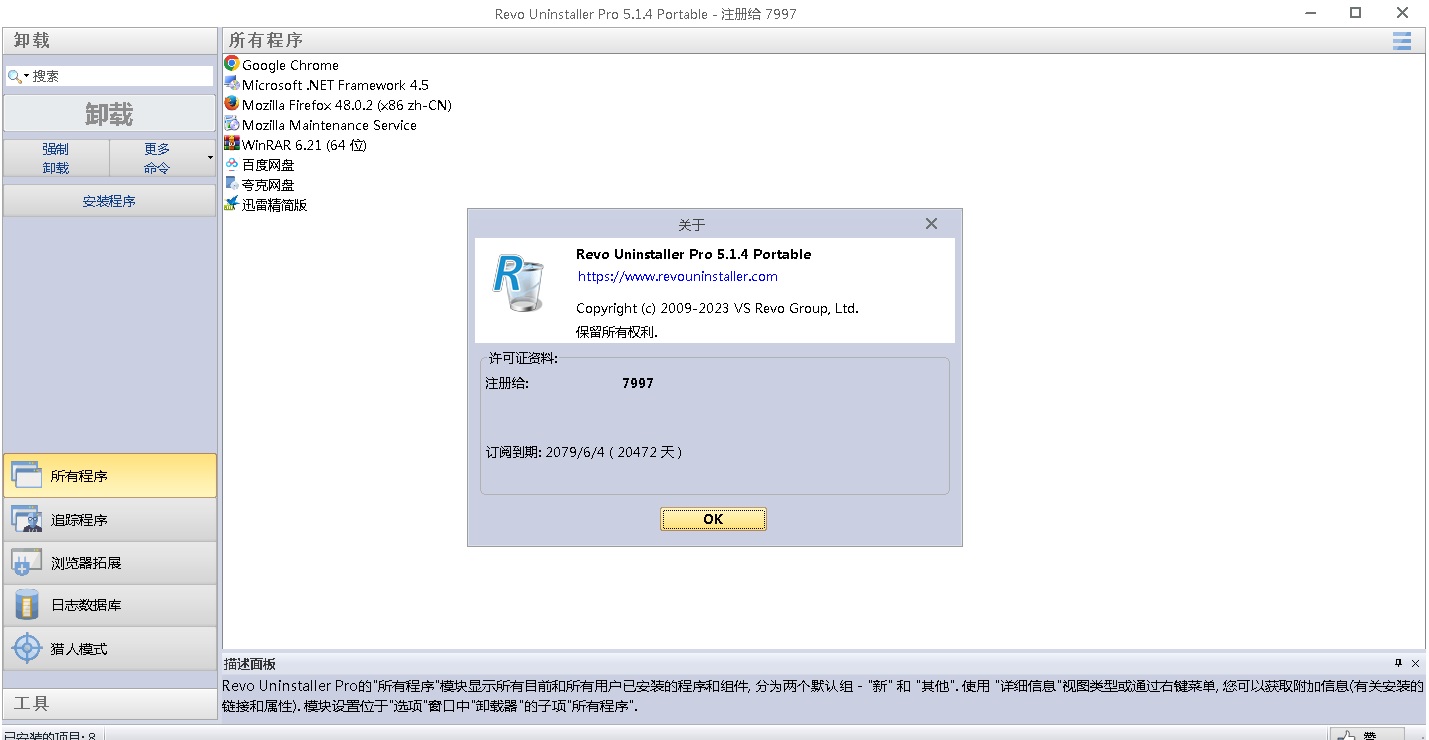Click the 日志数据库 sidebar icon
The width and height of the screenshot is (1429, 740).
pos(26,605)
